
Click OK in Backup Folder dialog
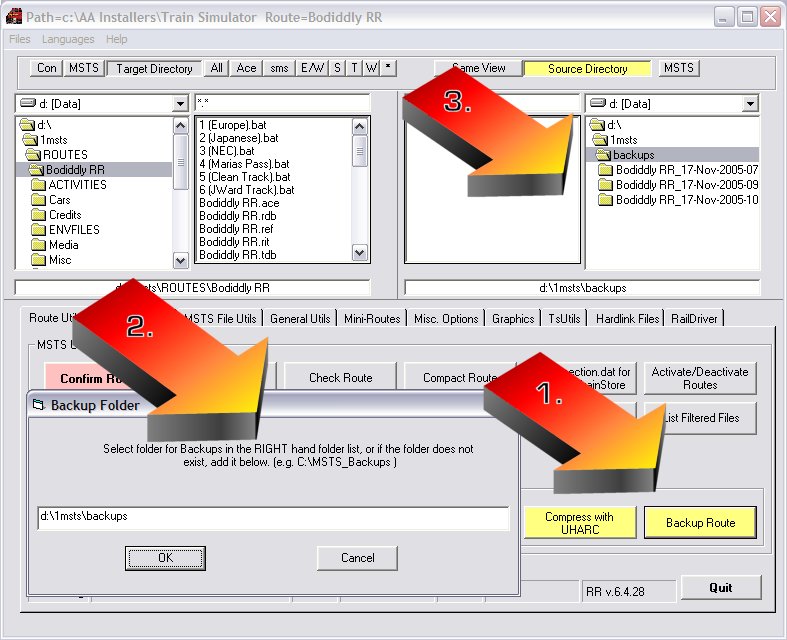pyautogui.click(x=165, y=558)
